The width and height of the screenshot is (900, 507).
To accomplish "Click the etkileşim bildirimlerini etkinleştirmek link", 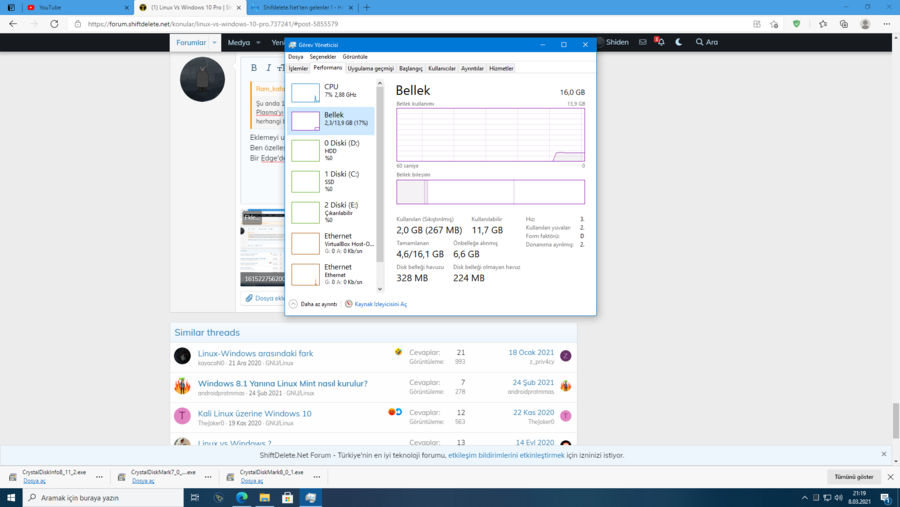I will click(506, 455).
